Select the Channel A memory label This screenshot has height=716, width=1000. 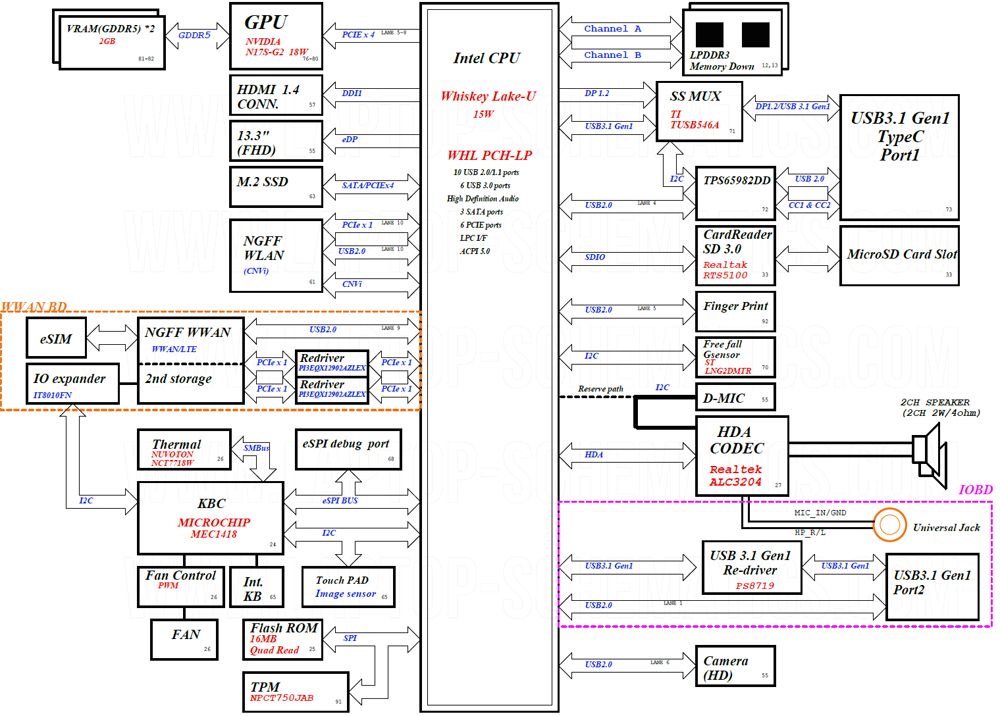(x=613, y=29)
